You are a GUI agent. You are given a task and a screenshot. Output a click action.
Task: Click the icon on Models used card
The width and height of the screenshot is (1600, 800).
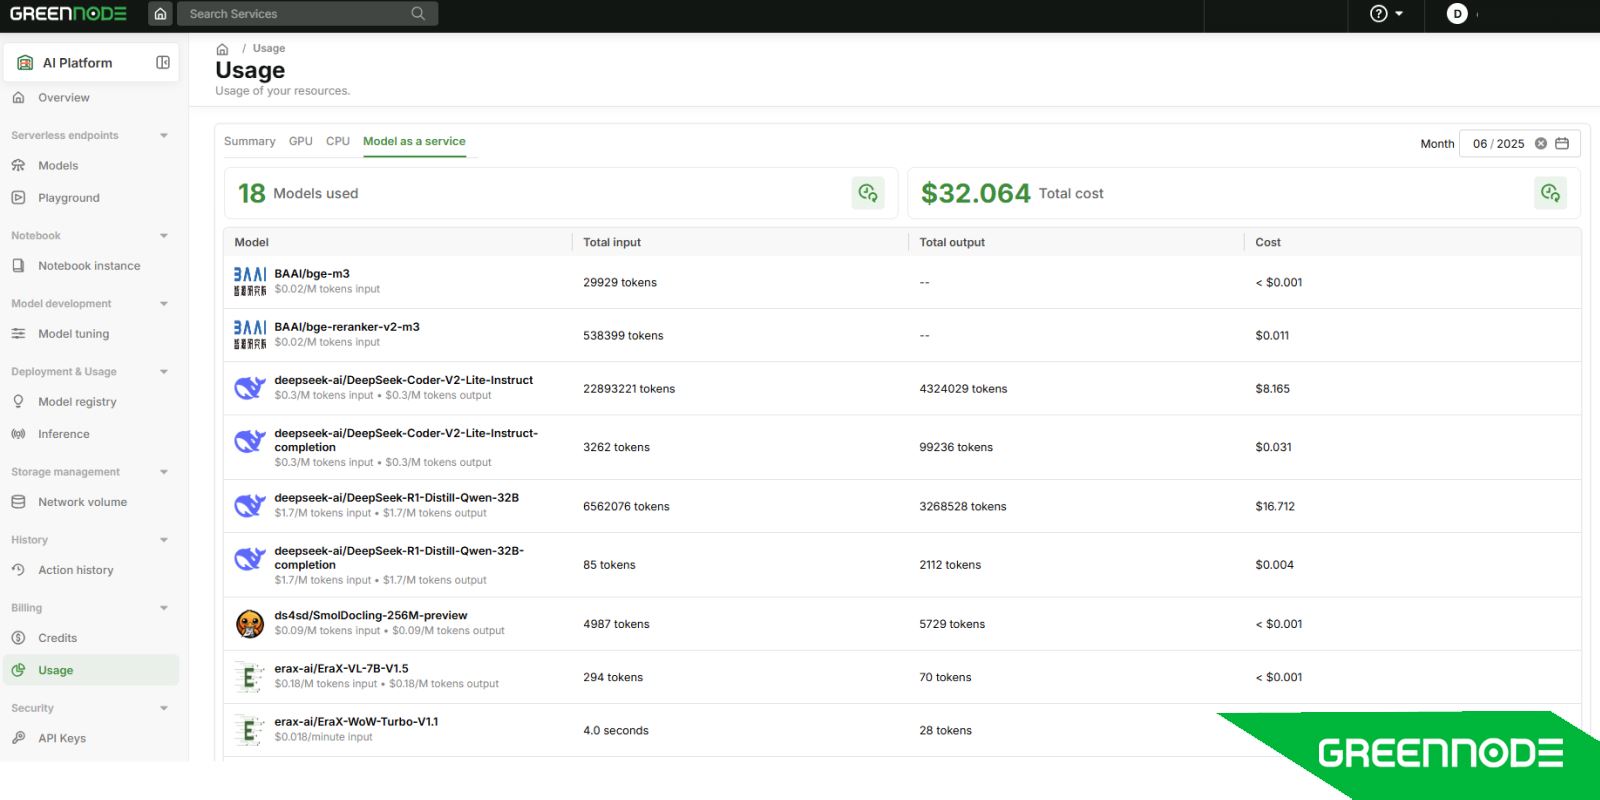coord(867,193)
